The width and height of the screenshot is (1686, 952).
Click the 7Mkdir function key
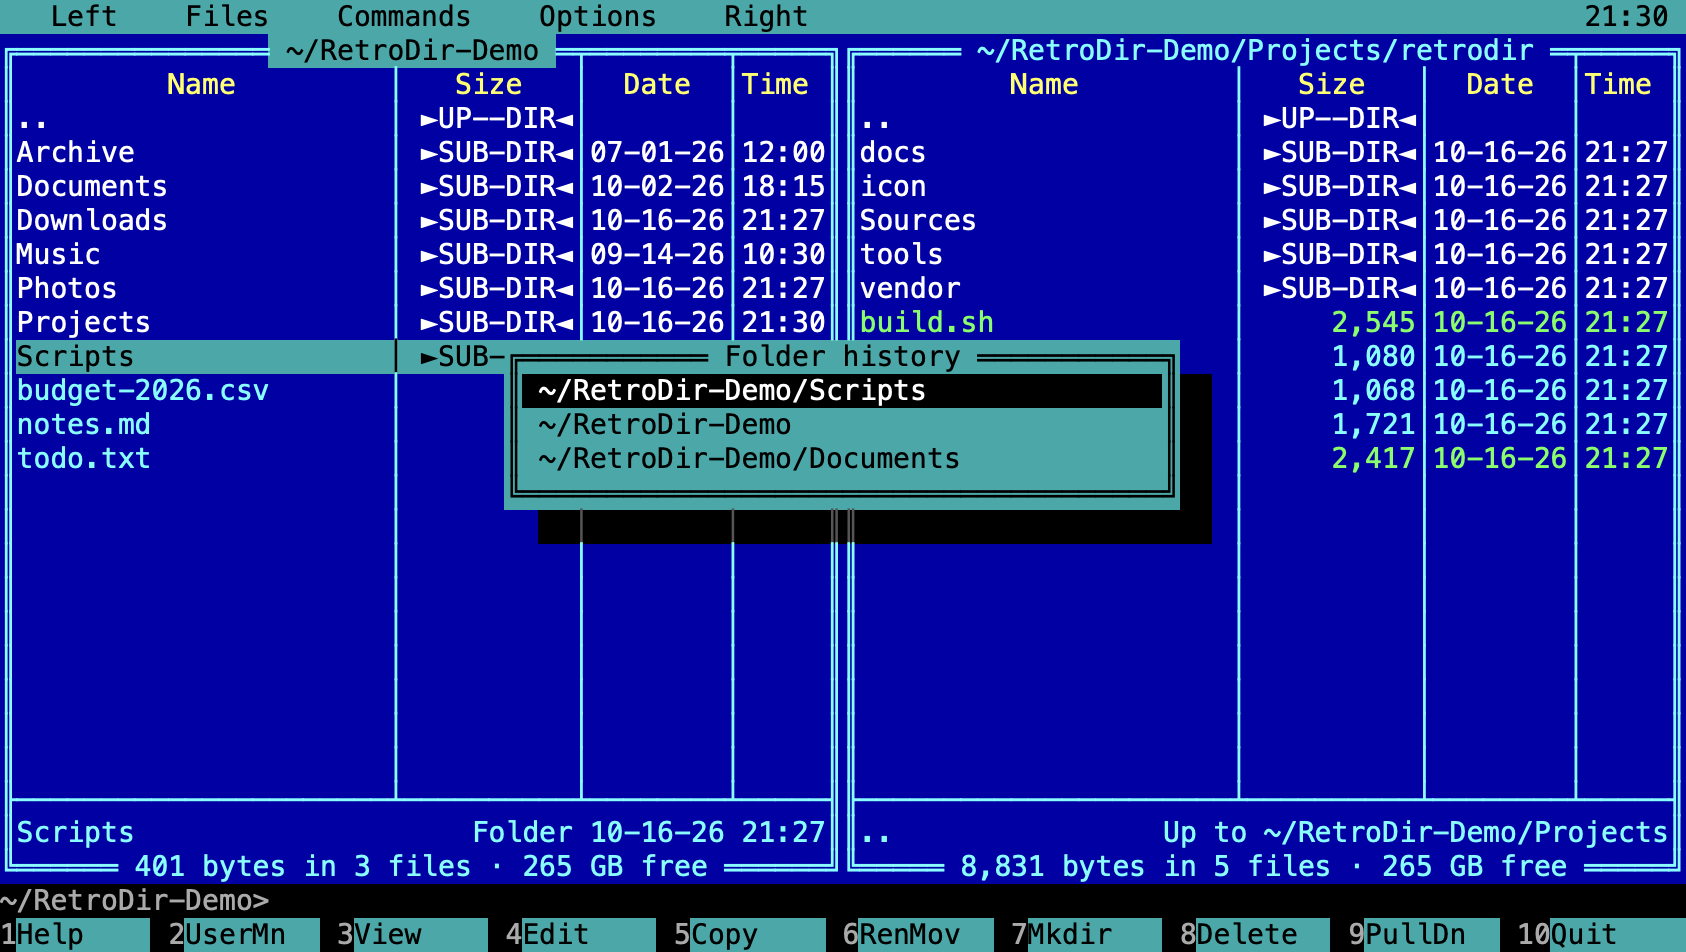tap(1086, 935)
